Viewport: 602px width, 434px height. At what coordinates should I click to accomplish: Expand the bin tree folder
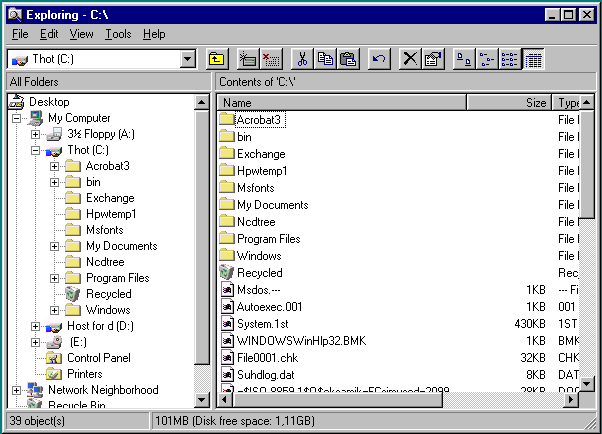click(x=55, y=182)
